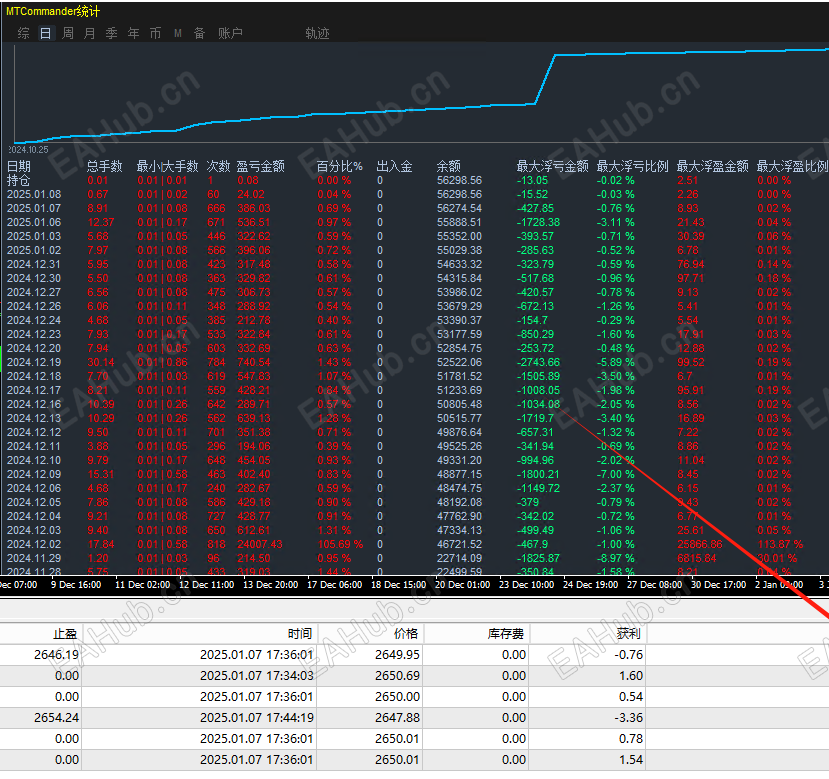Switch to the 年 yearly tab

point(134,33)
